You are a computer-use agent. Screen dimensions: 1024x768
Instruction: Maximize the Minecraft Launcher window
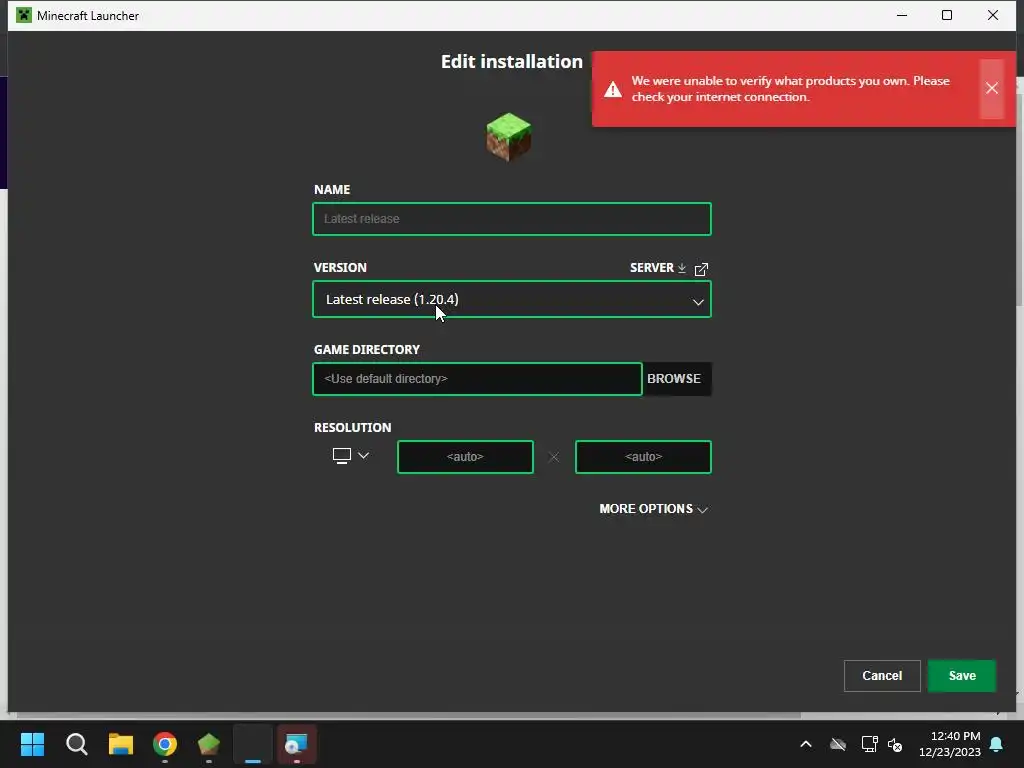947,15
